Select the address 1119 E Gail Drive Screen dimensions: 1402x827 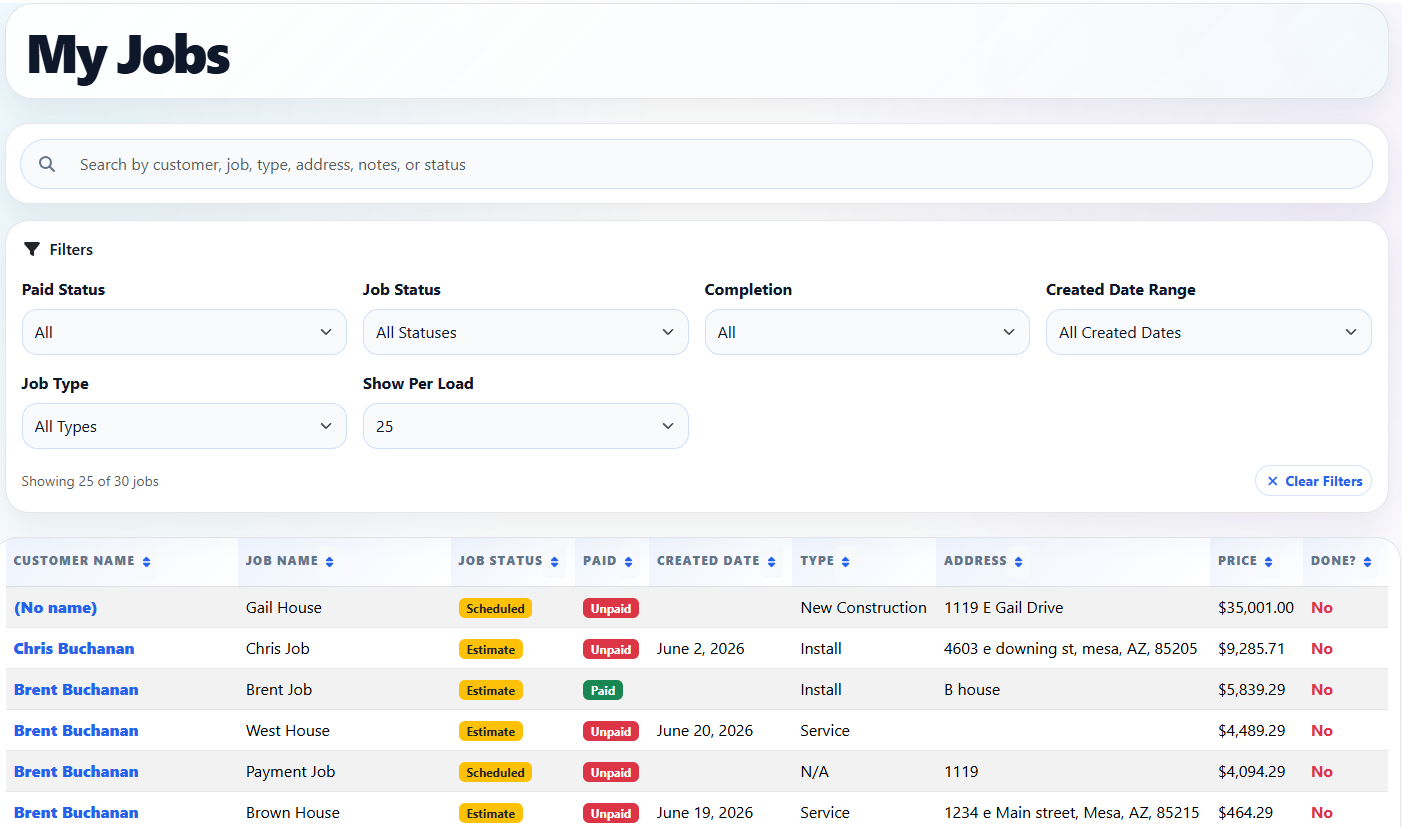[x=1004, y=608]
